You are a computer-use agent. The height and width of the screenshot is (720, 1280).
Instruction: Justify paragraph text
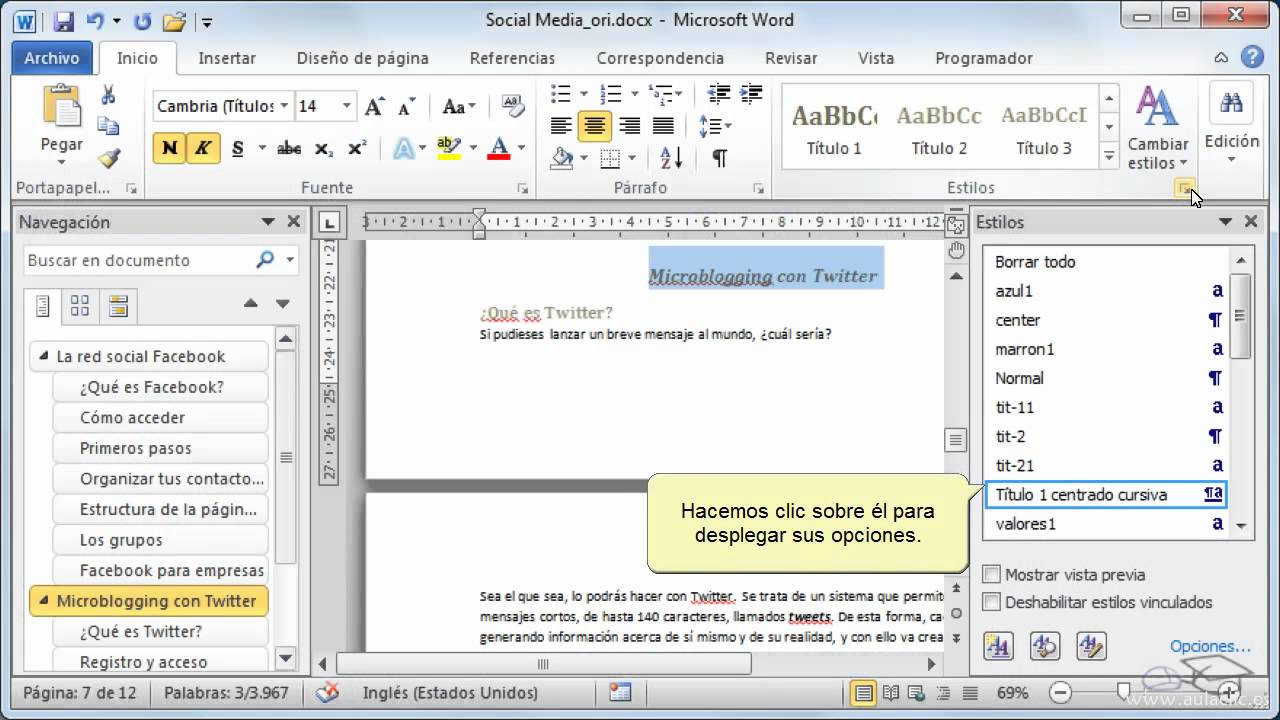(663, 126)
